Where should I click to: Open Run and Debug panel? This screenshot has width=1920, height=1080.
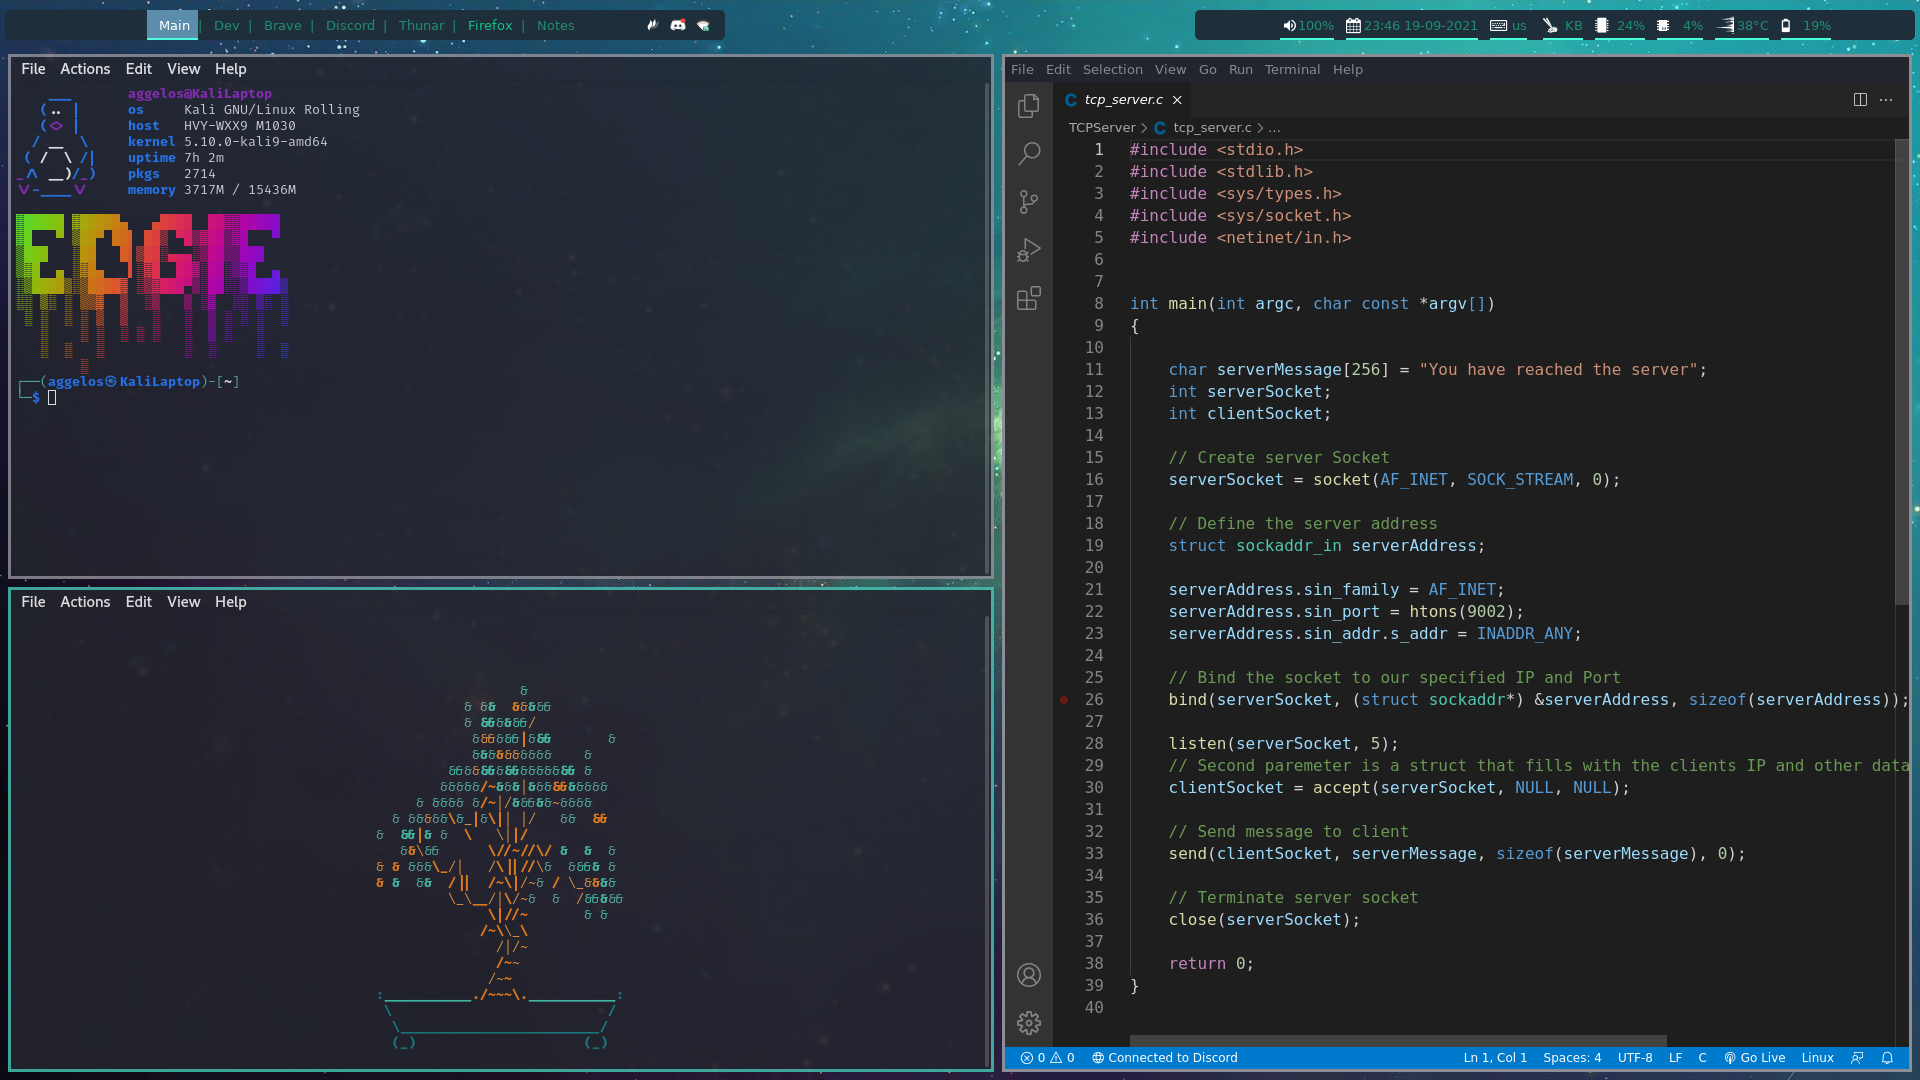tap(1029, 250)
